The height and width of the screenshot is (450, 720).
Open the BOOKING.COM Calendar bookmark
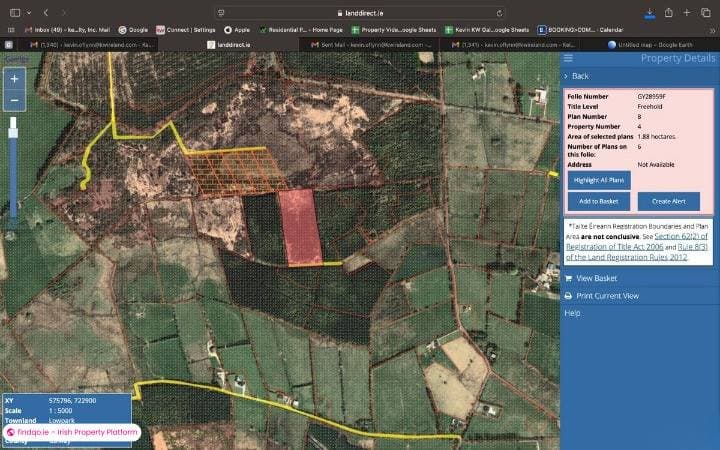click(580, 30)
